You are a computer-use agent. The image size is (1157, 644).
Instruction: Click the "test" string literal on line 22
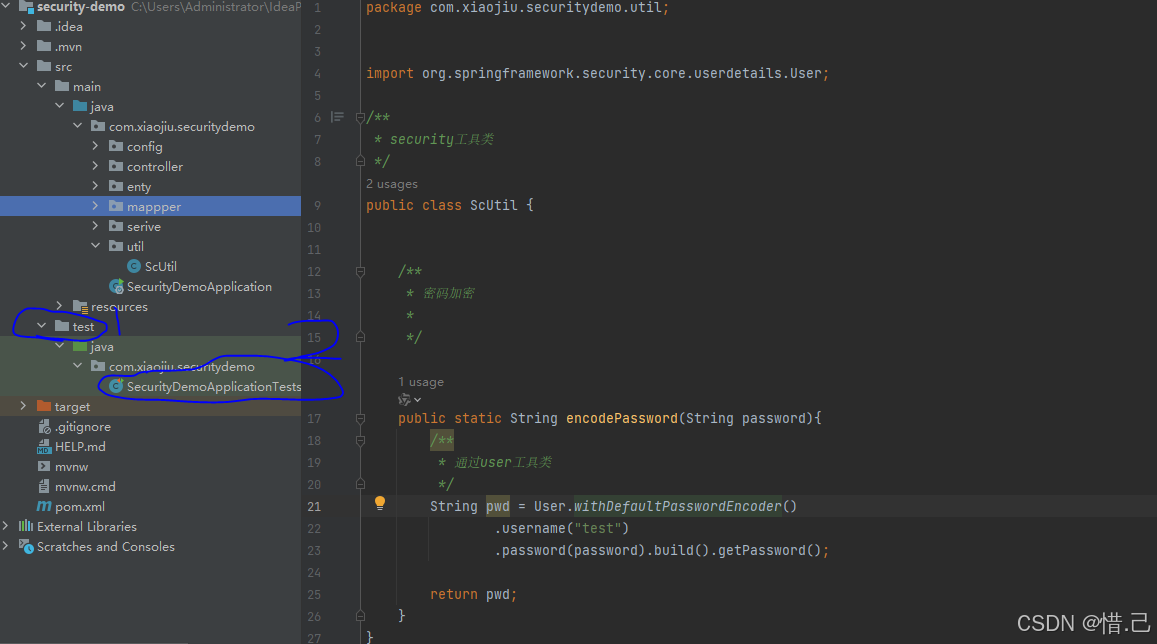pyautogui.click(x=598, y=528)
